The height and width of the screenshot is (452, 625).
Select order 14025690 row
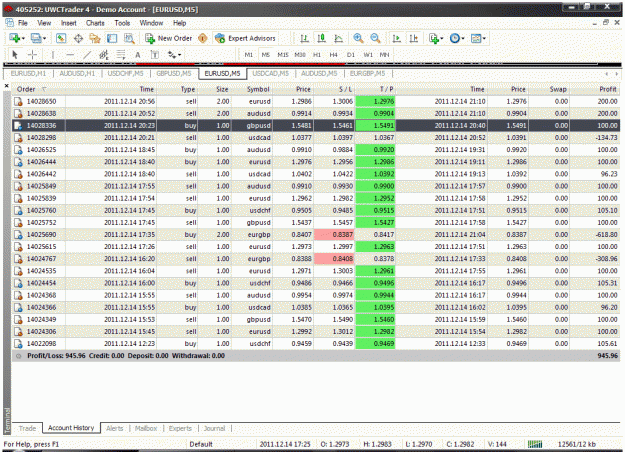pyautogui.click(x=316, y=234)
